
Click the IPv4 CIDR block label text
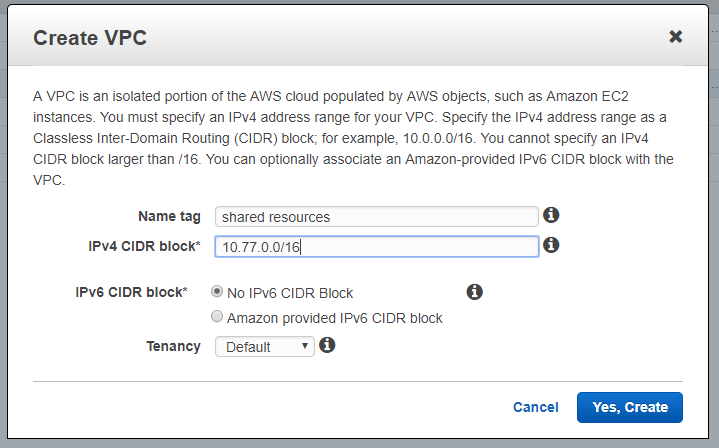pos(145,246)
